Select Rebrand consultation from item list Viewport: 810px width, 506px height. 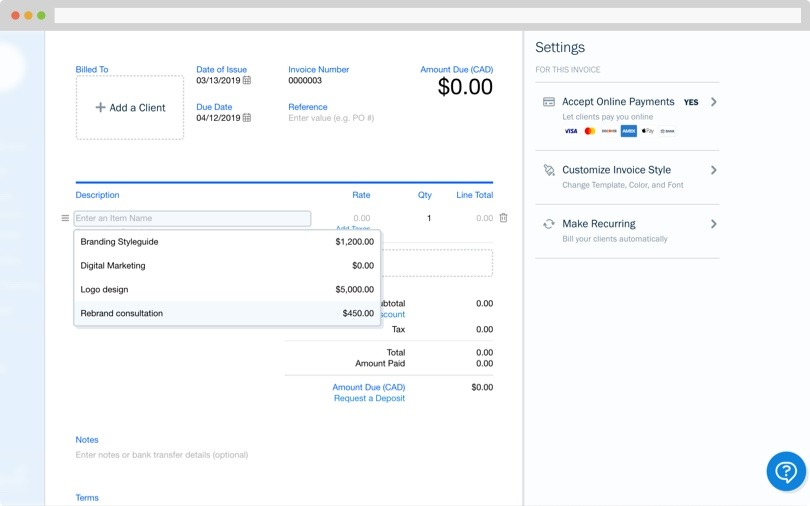coord(227,313)
